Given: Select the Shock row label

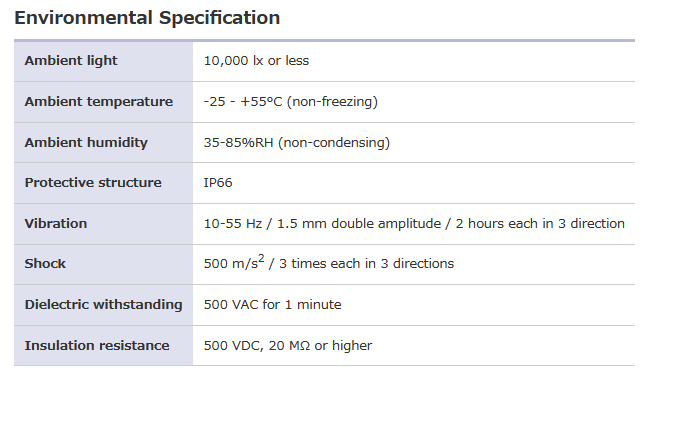Looking at the screenshot, I should 45,264.
